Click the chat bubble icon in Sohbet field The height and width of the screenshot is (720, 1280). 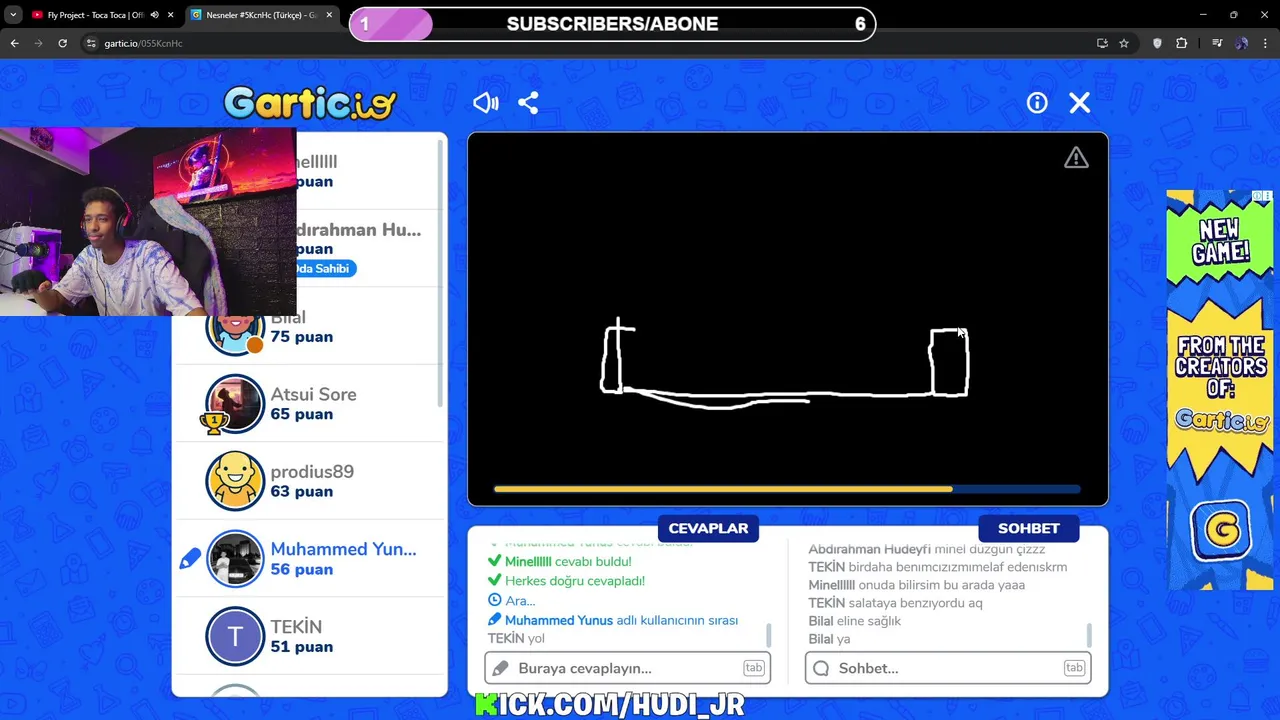pyautogui.click(x=821, y=668)
